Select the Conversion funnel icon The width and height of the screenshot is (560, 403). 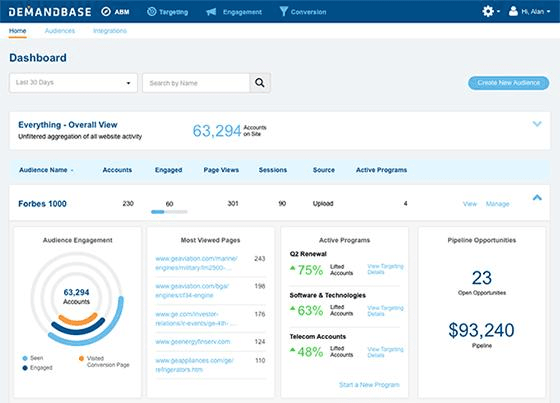tap(284, 11)
